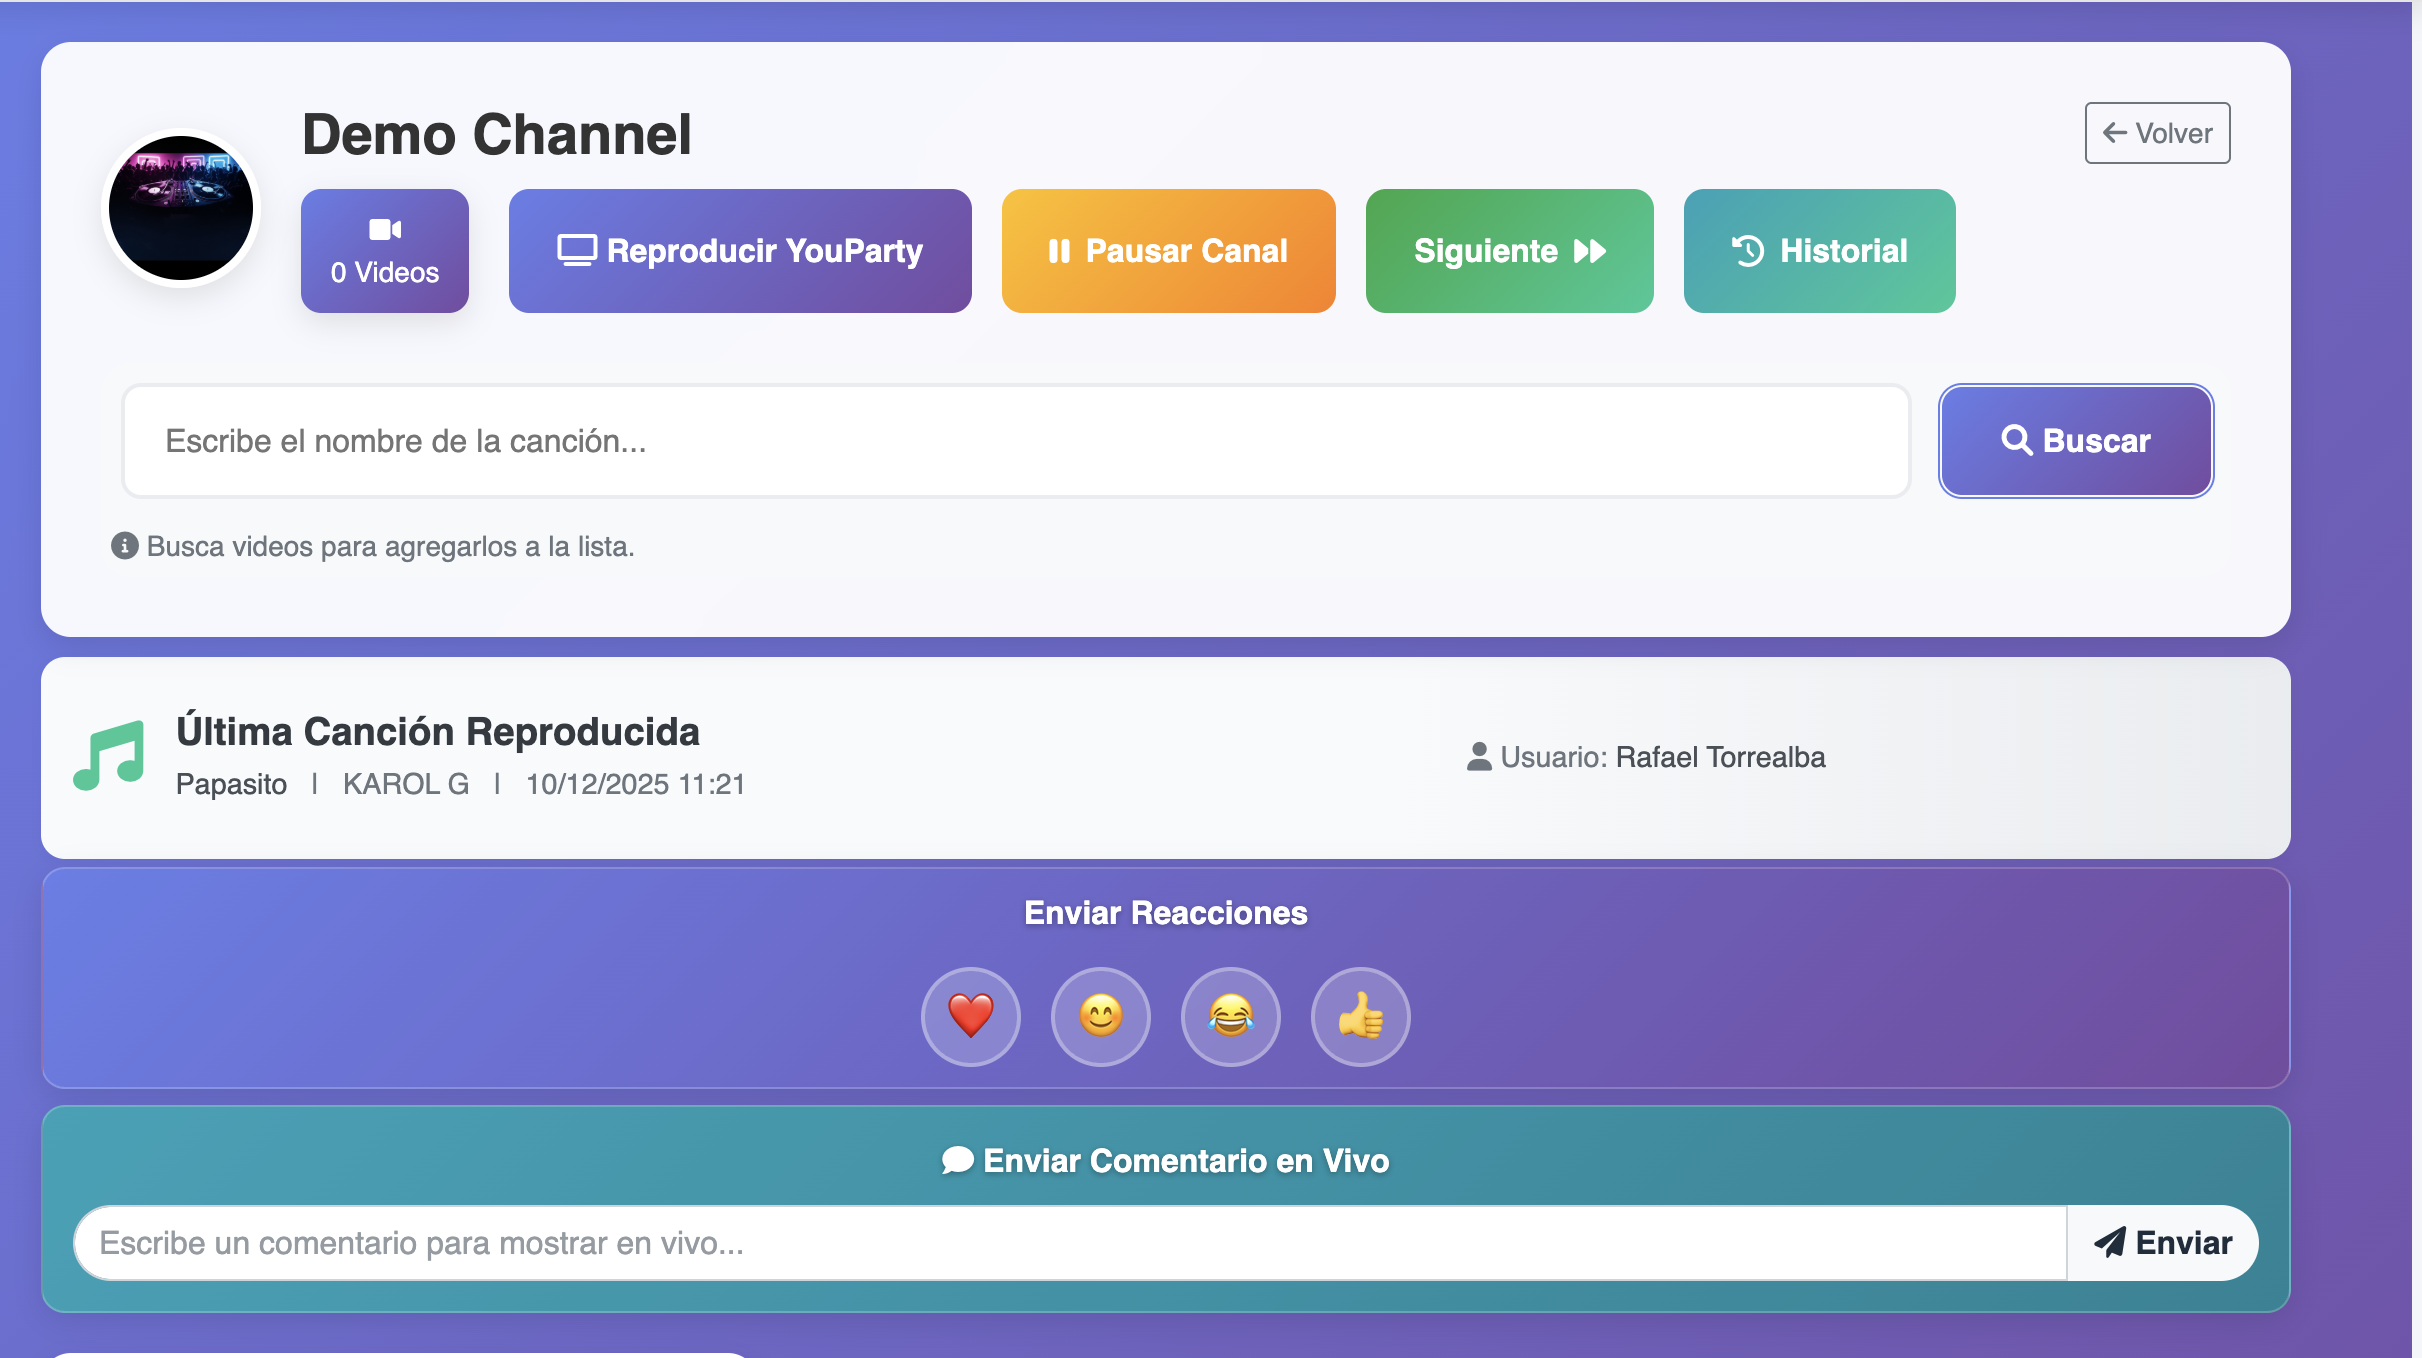Viewport: 2422px width, 1358px height.
Task: Click the Demo Channel title heading
Action: tap(497, 135)
